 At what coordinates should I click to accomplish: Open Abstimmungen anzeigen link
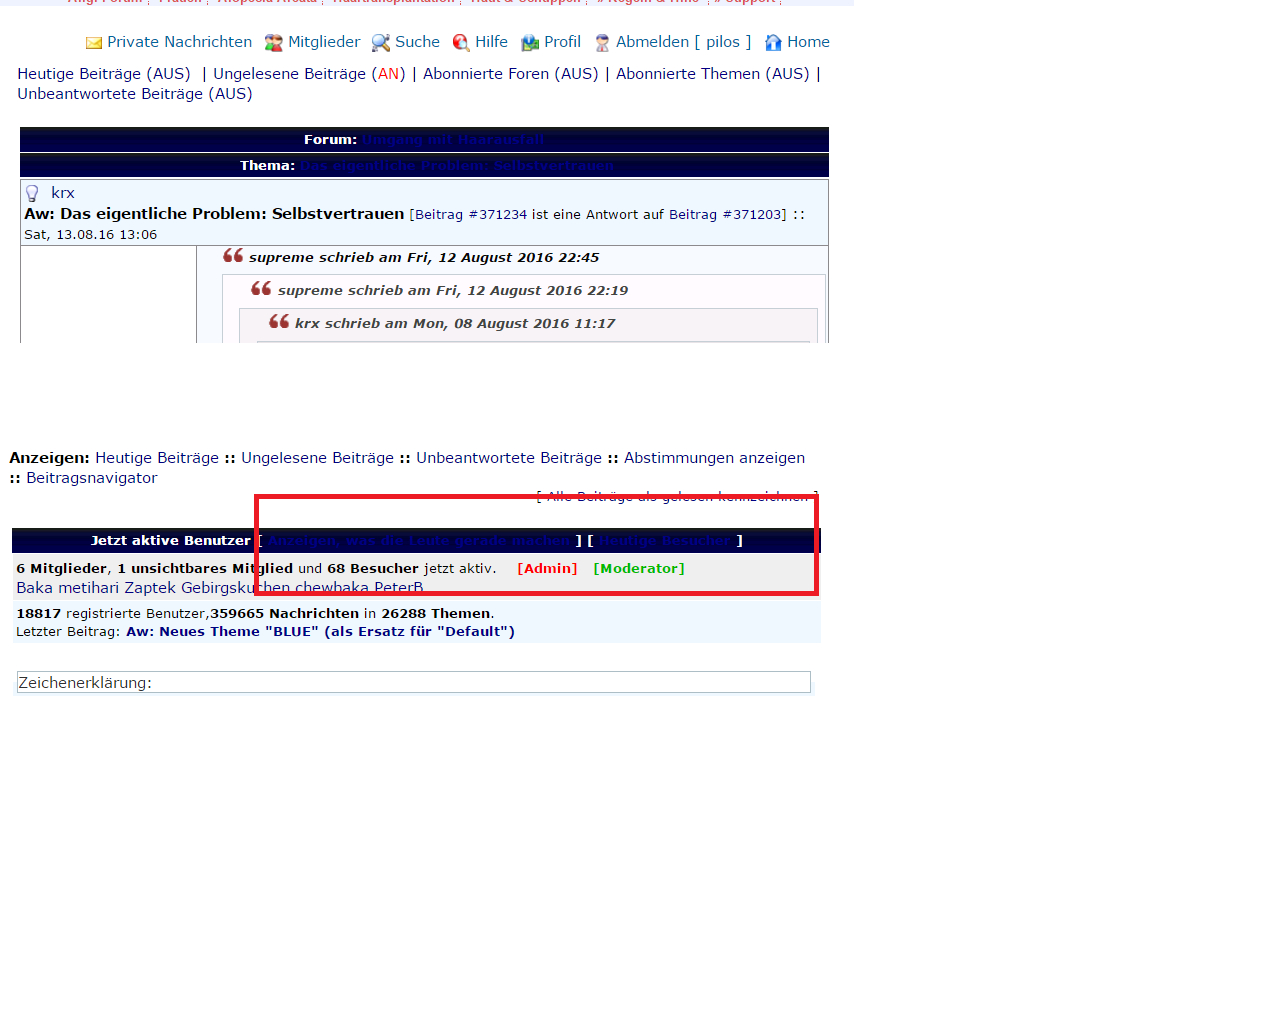(x=714, y=458)
